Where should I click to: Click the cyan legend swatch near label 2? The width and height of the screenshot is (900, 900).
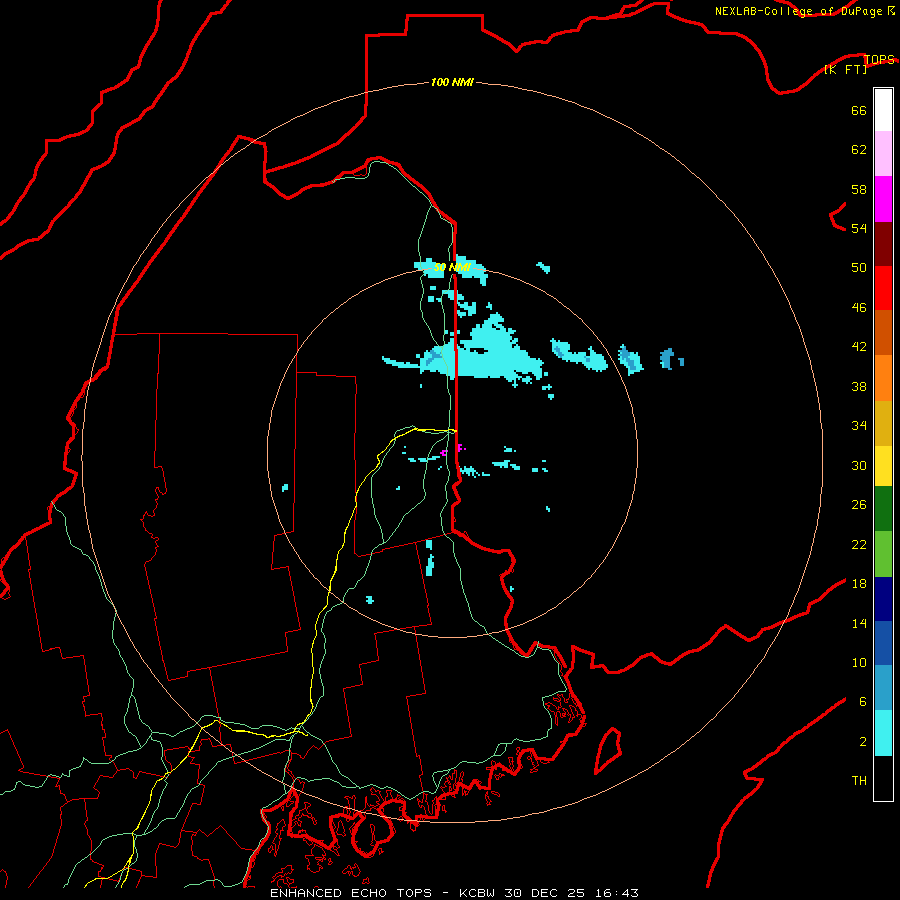(x=883, y=733)
